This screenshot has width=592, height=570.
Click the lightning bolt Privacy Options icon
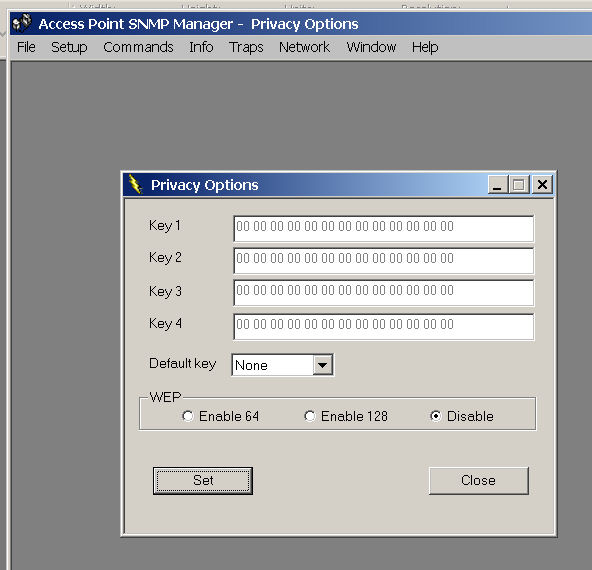pos(136,184)
